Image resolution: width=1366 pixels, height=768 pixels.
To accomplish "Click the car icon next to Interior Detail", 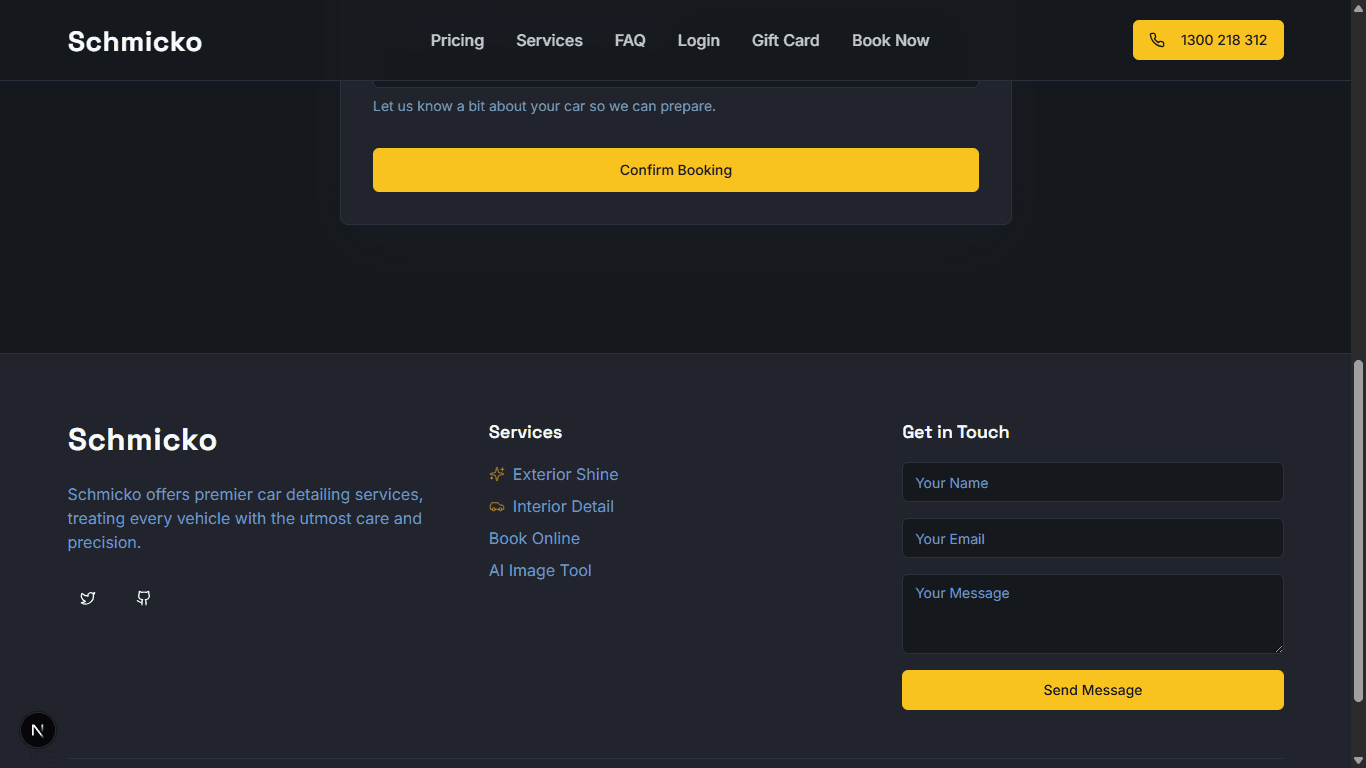I will 496,506.
